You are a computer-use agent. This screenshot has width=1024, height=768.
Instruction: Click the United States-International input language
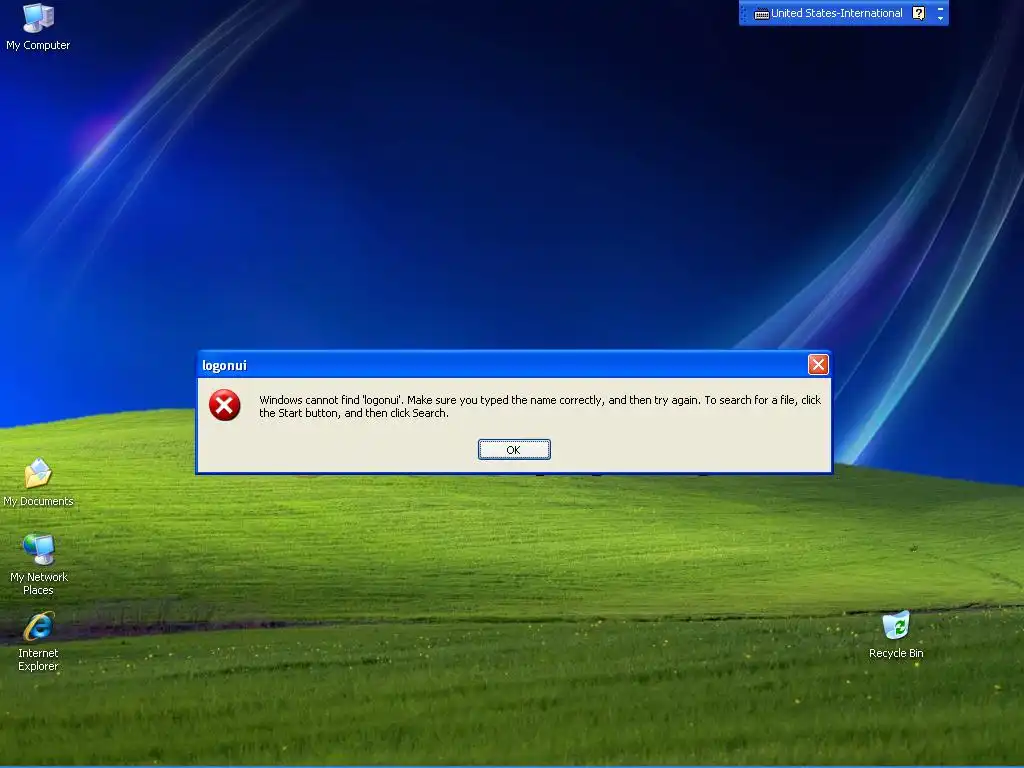[836, 13]
